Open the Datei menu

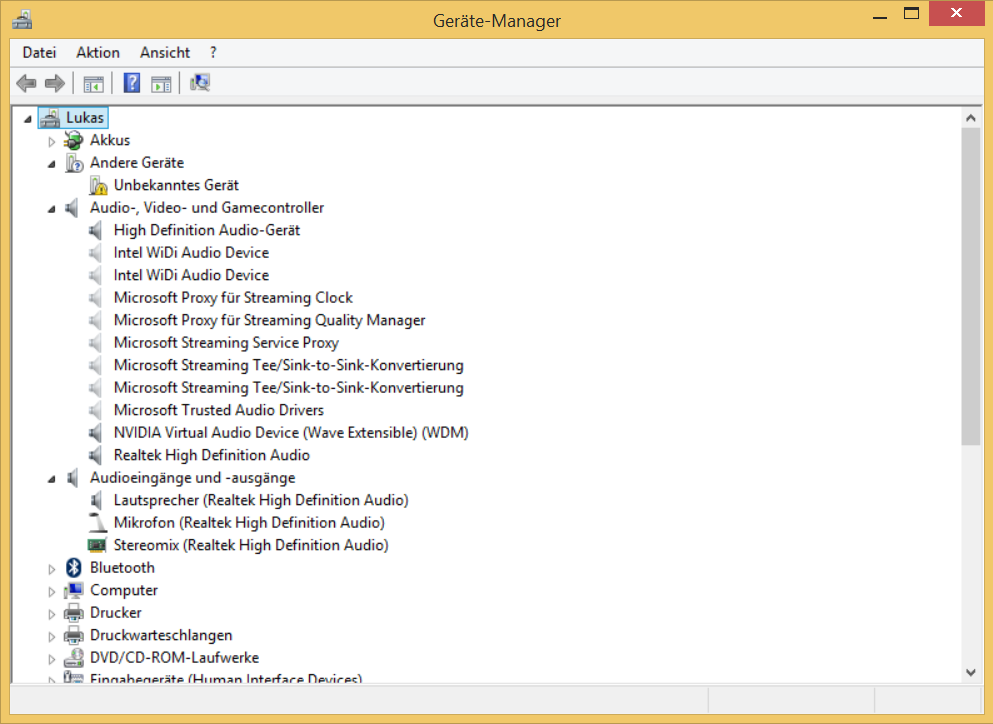[39, 53]
